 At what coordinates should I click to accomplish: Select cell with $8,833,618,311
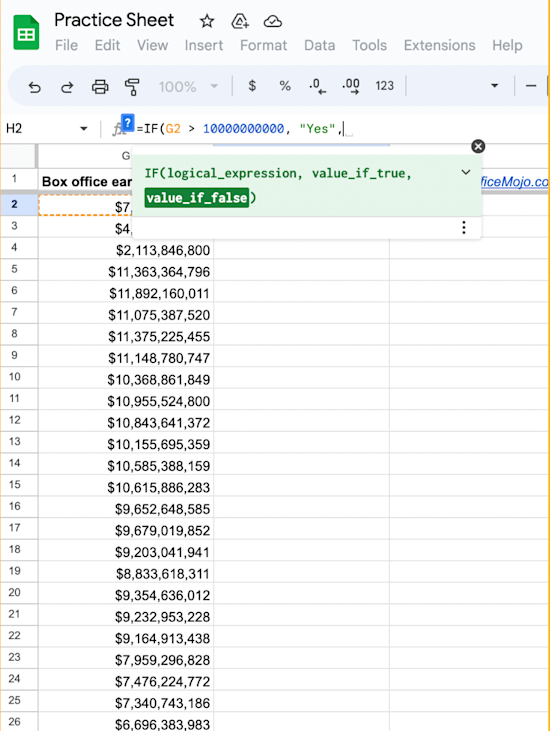pos(126,573)
